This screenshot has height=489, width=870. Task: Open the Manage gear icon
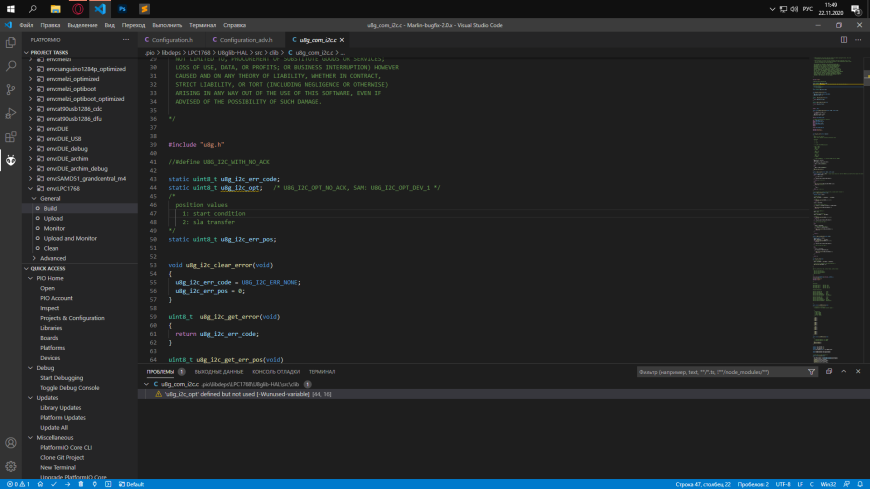(x=11, y=466)
